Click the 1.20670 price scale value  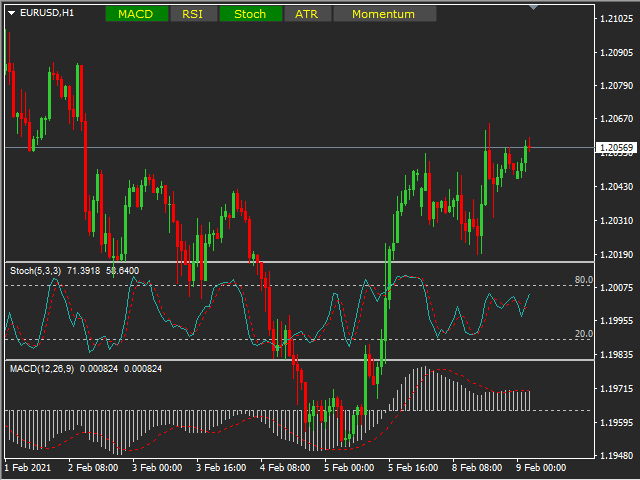pos(616,119)
